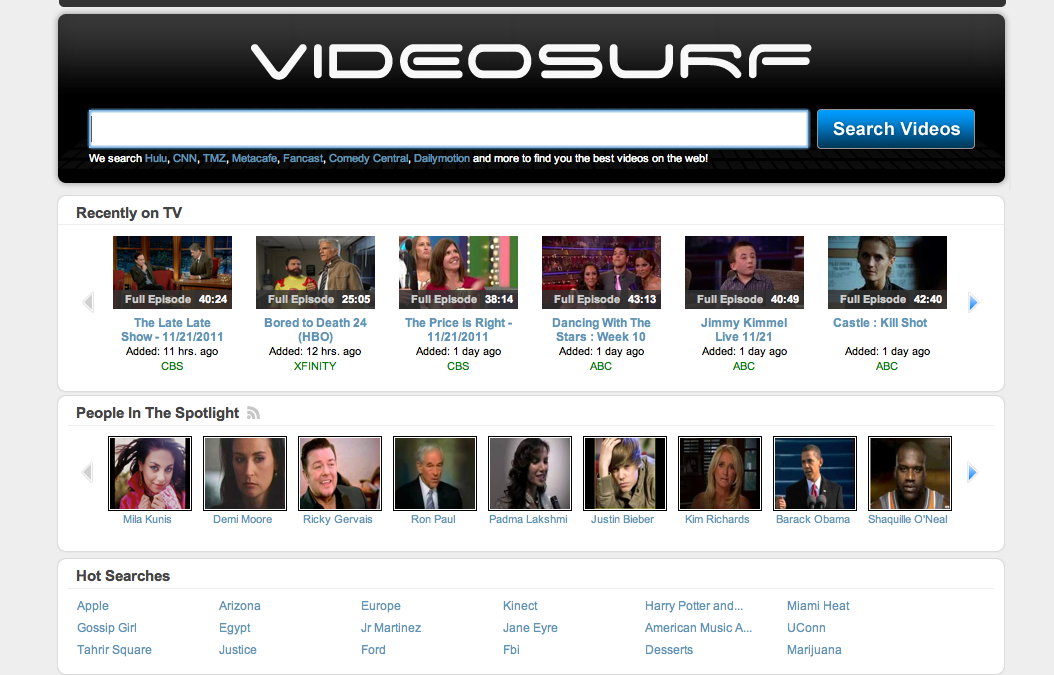Click Dancing With The Stars : Week 10 title
This screenshot has height=675, width=1054.
tap(601, 330)
